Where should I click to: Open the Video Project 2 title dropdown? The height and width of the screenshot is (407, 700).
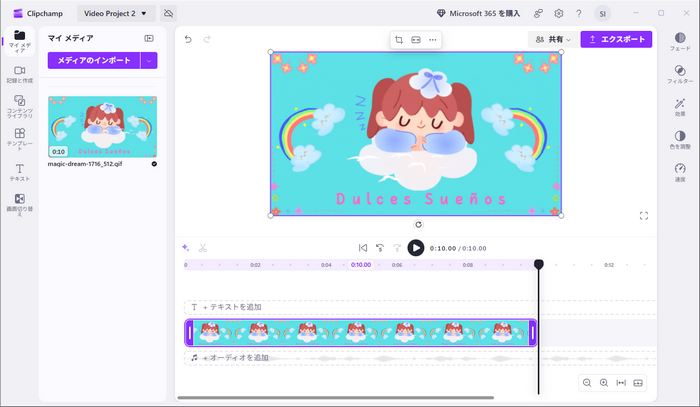click(116, 13)
